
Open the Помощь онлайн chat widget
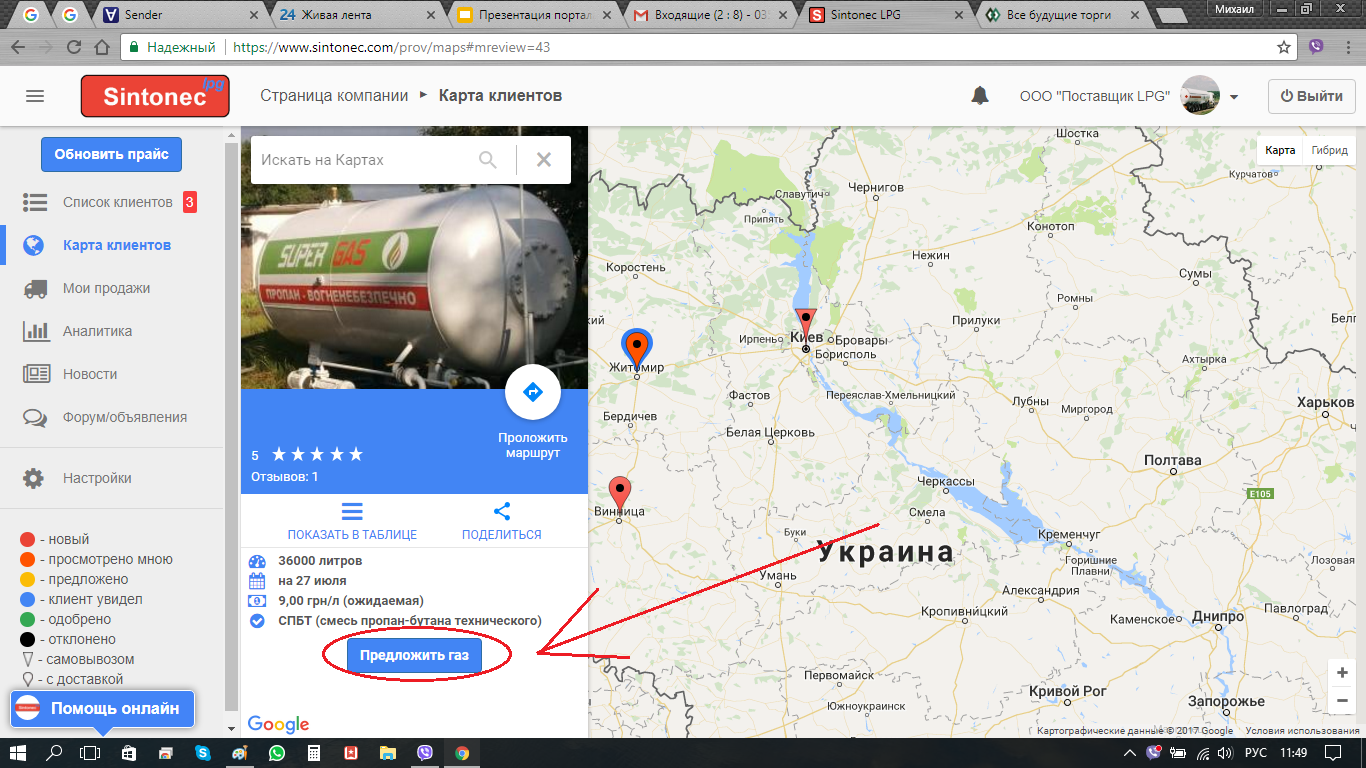click(102, 708)
